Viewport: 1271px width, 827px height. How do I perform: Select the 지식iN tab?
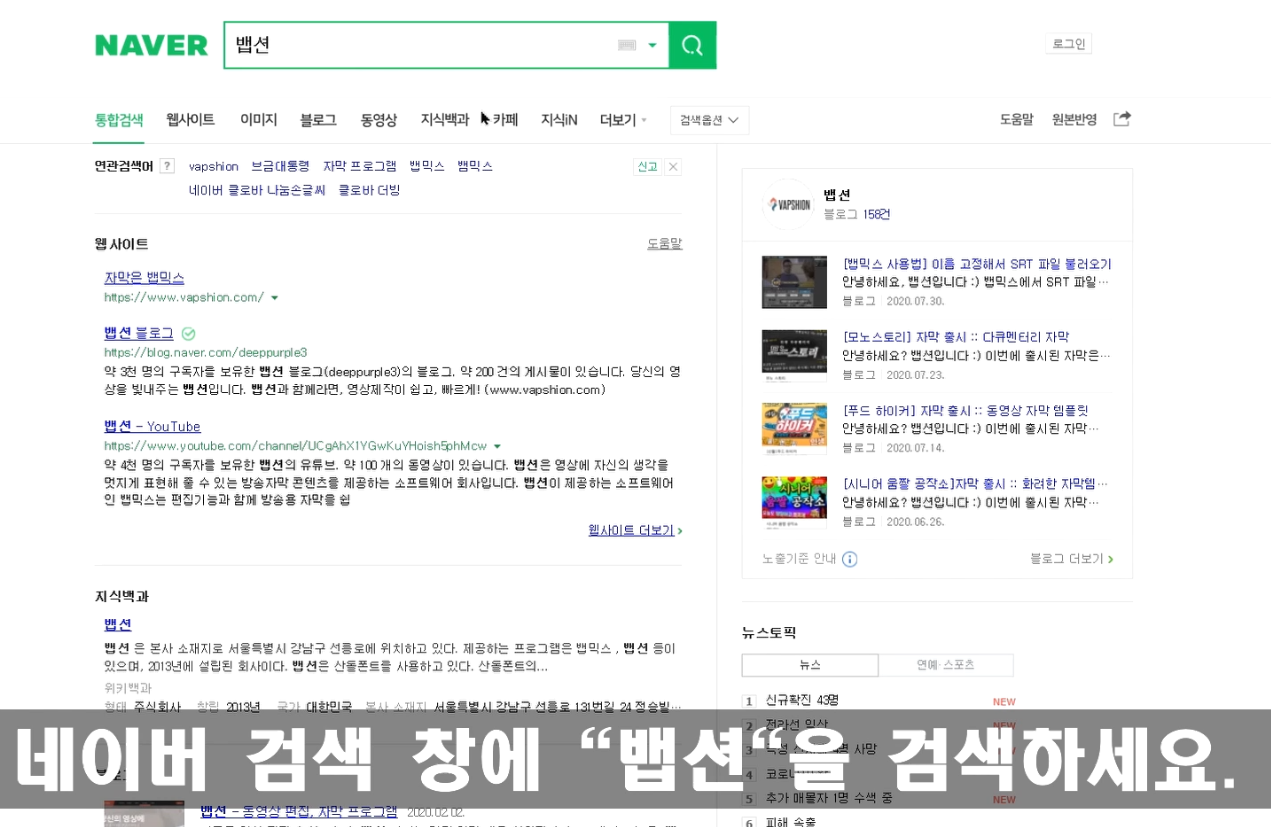559,120
